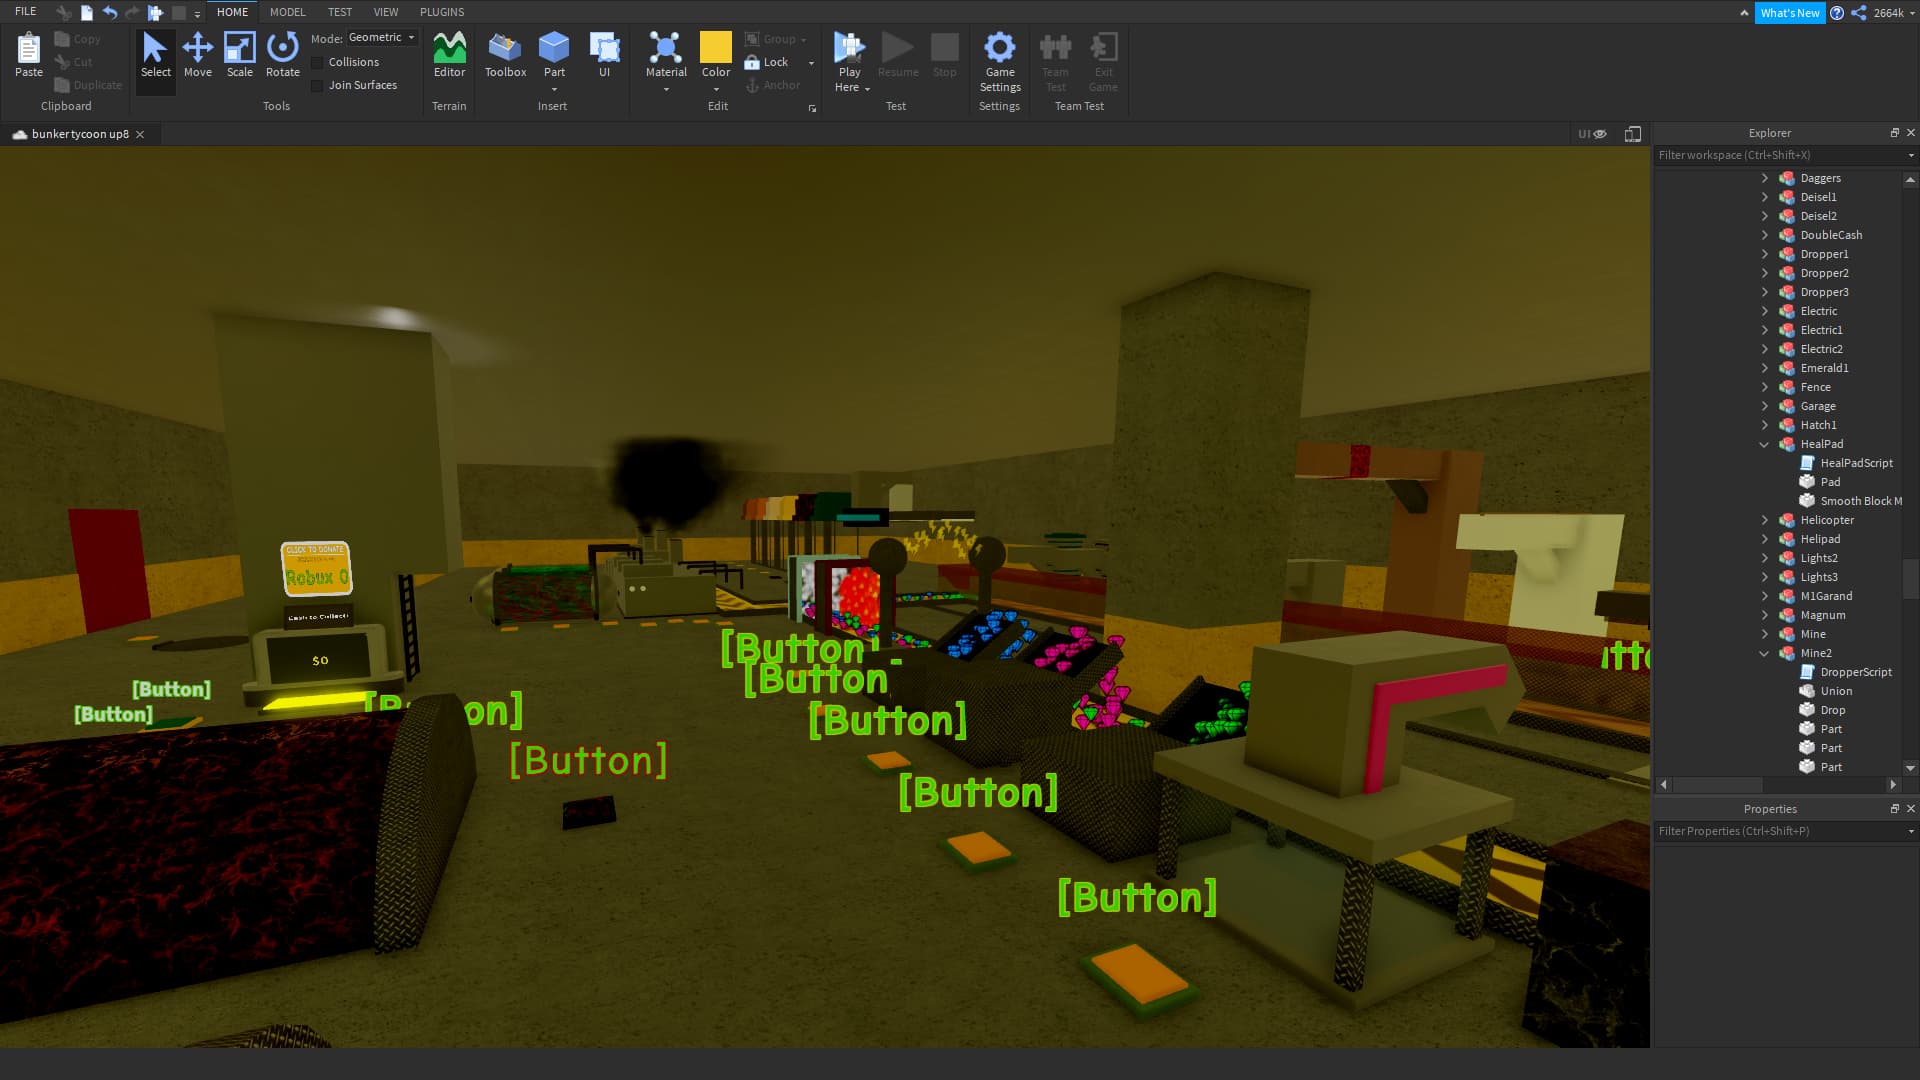This screenshot has height=1080, width=1920.
Task: Open the help question mark icon
Action: (1837, 13)
